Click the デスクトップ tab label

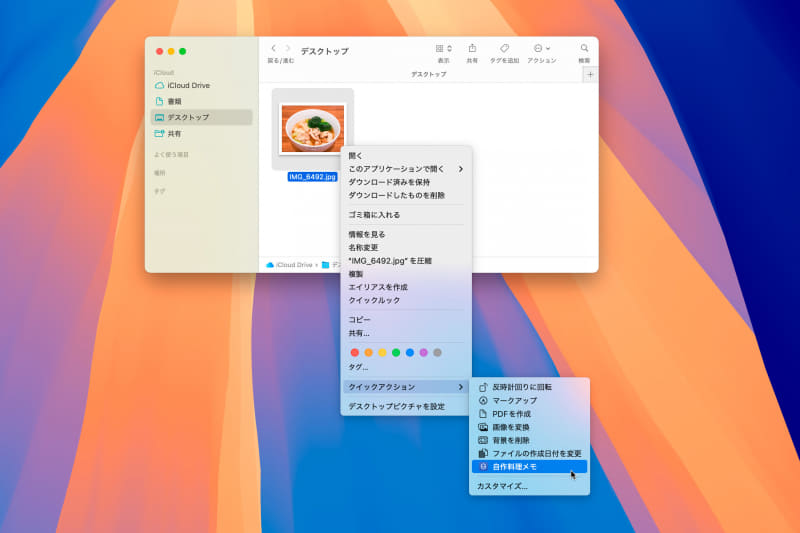(429, 74)
